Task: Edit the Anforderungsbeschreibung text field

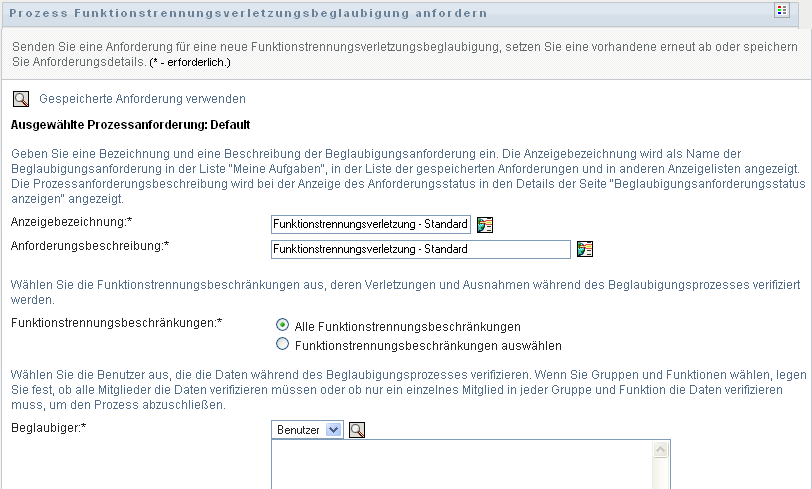Action: pos(420,249)
